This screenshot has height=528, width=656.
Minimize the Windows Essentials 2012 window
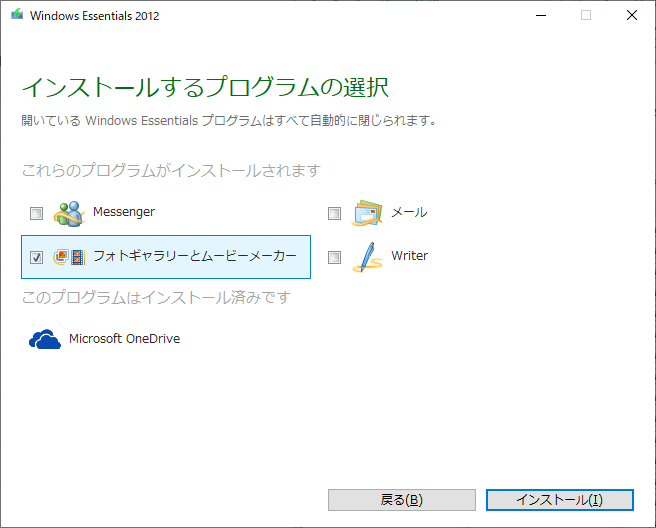point(541,15)
